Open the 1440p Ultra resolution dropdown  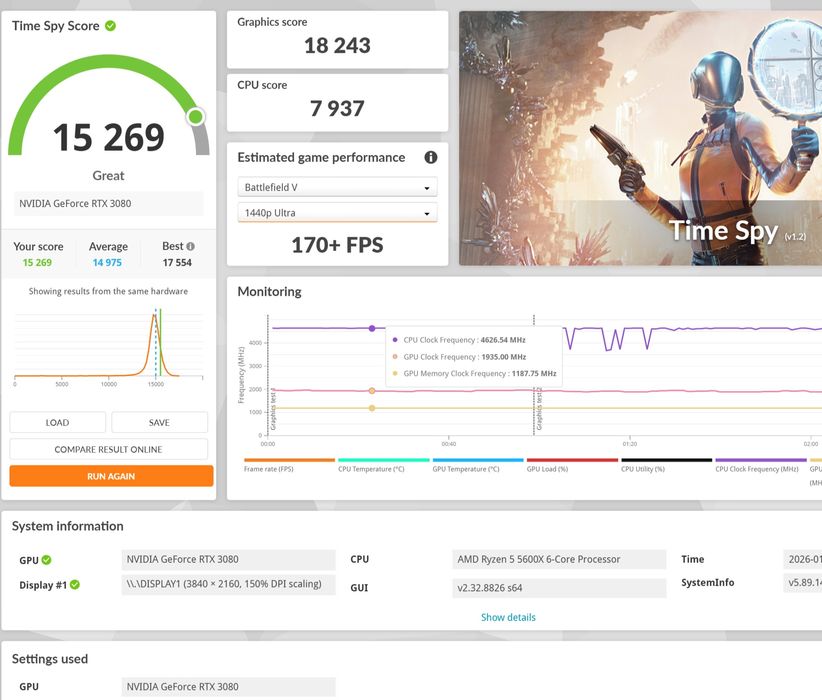point(337,212)
